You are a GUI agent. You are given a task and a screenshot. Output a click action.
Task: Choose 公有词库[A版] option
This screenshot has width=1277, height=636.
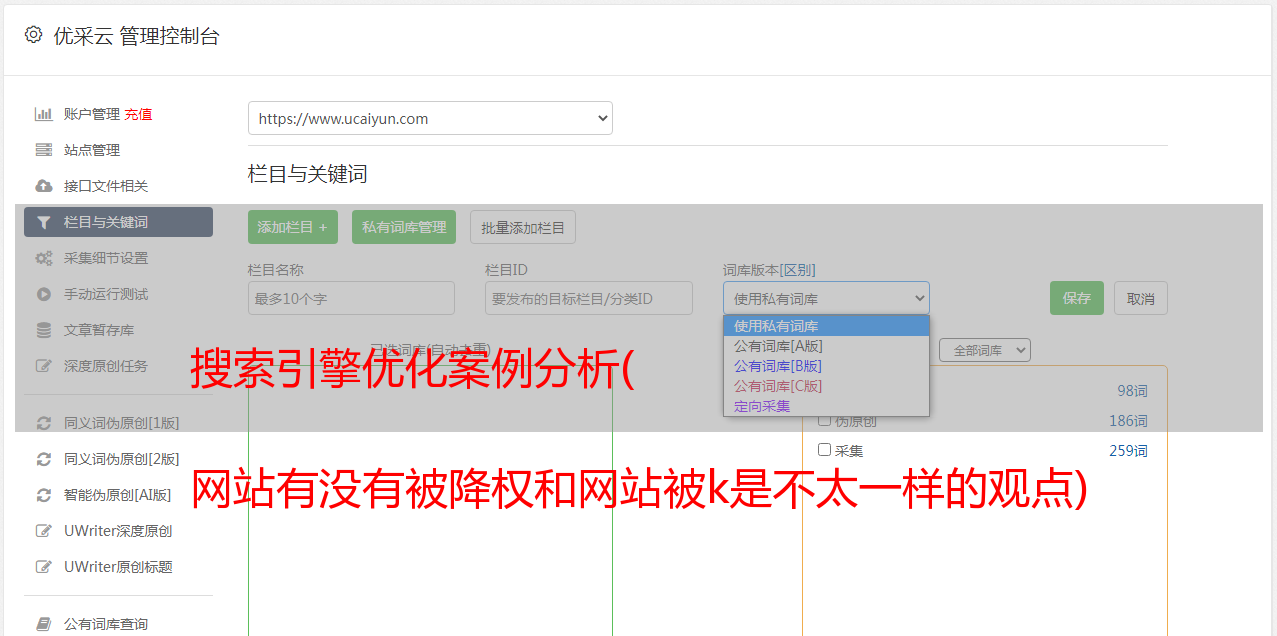826,346
